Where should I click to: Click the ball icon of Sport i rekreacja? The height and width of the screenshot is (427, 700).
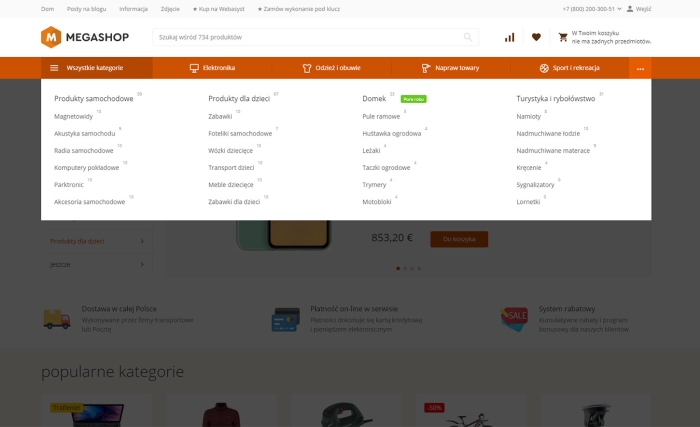[x=544, y=68]
